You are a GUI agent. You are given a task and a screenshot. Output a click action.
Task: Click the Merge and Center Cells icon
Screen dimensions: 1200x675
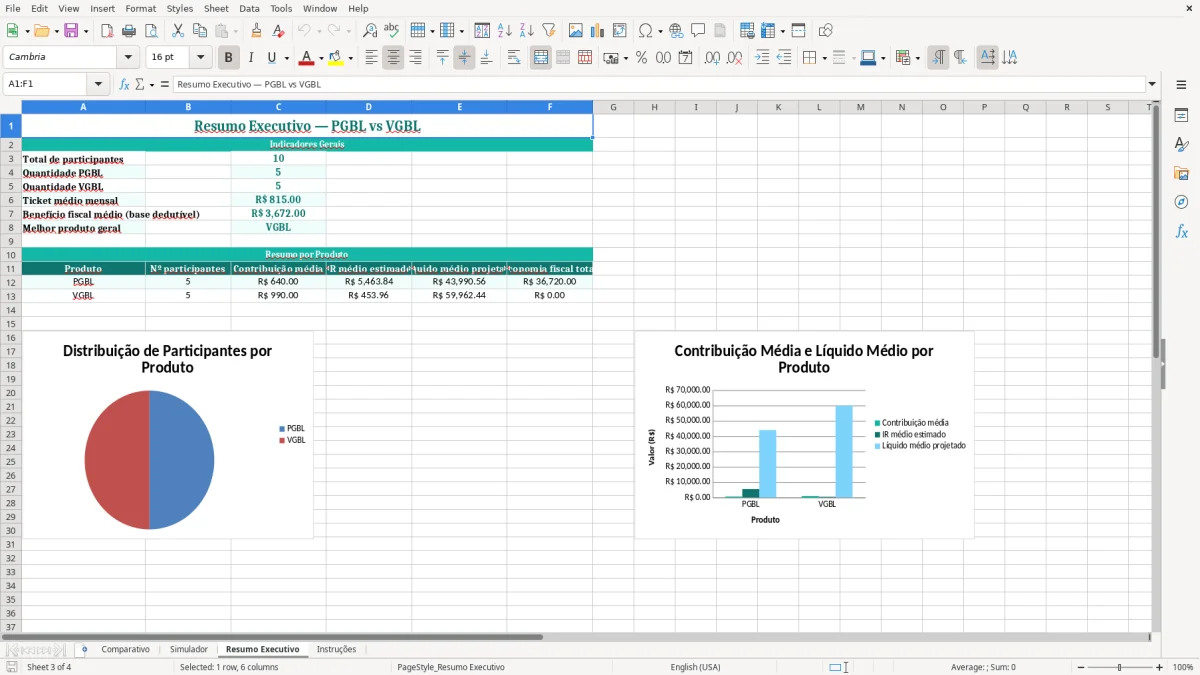tap(541, 58)
